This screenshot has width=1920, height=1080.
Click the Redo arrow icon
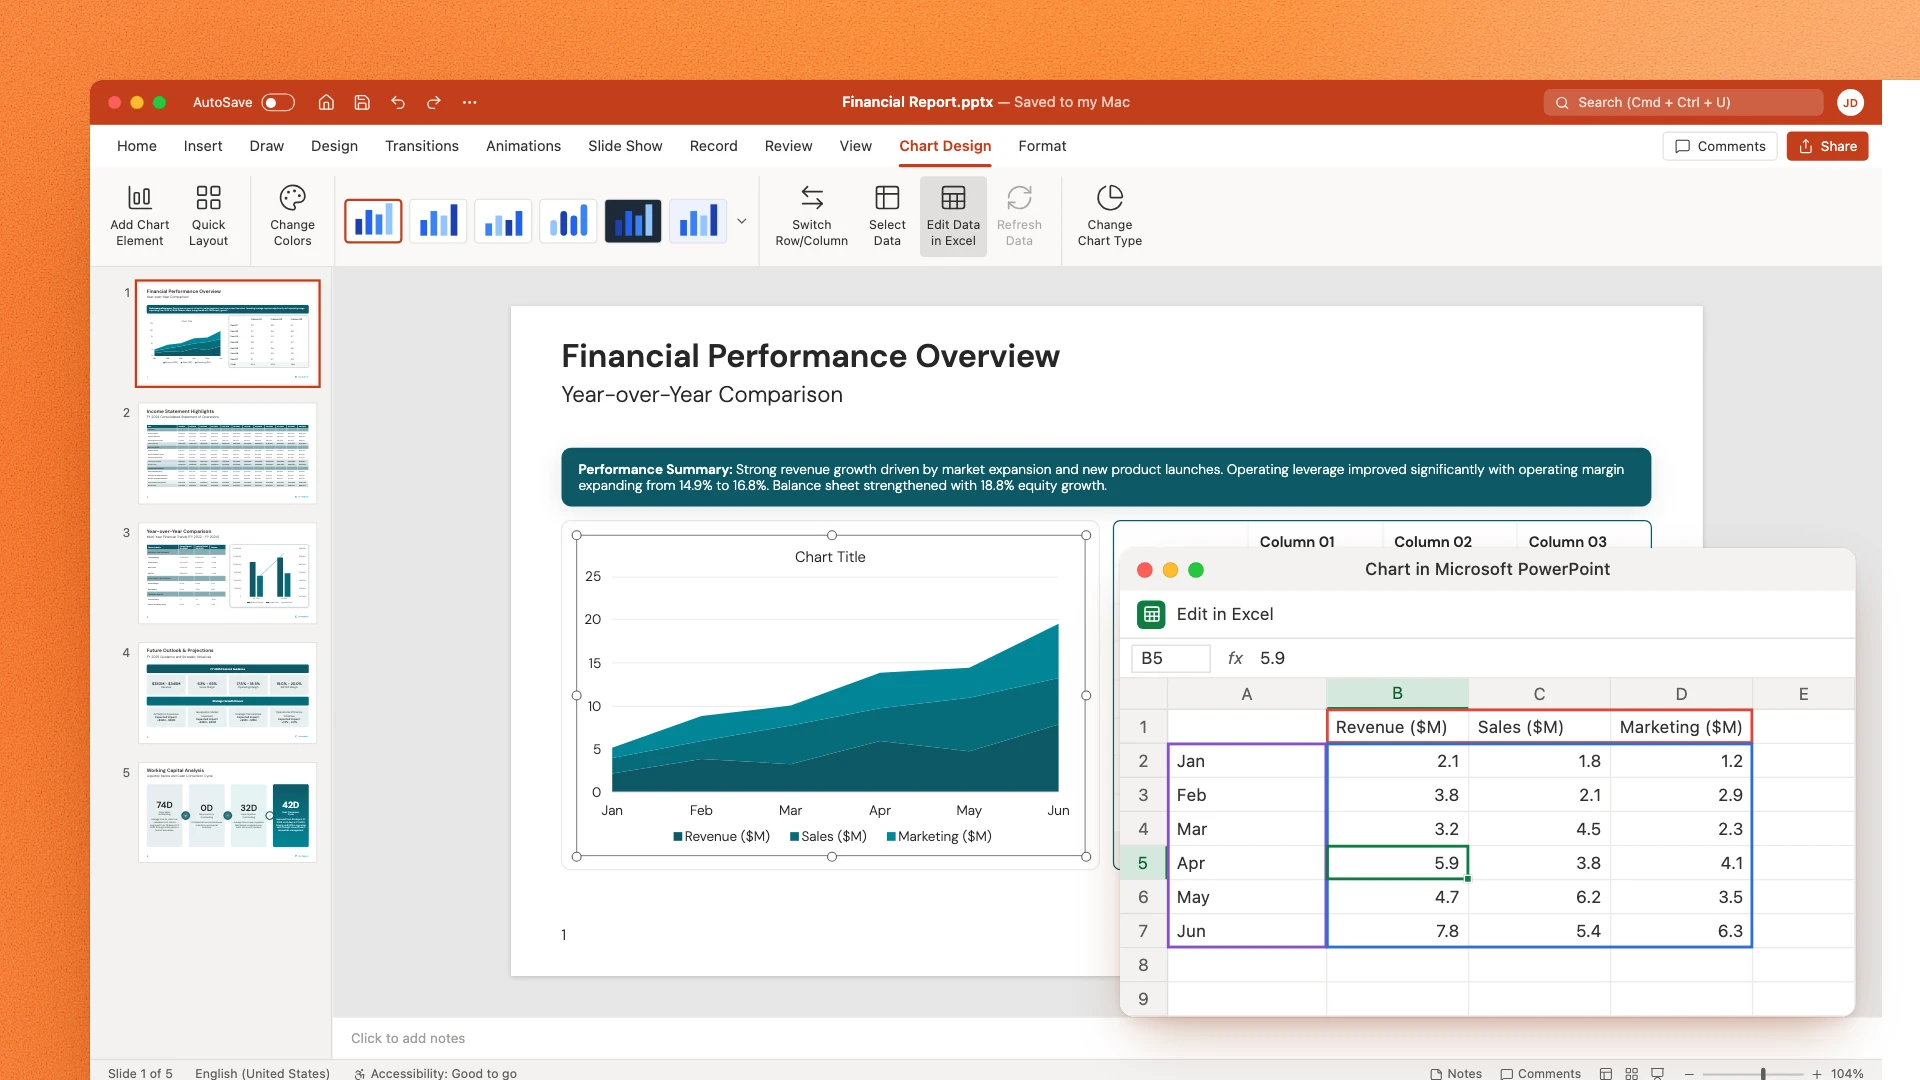pos(434,102)
